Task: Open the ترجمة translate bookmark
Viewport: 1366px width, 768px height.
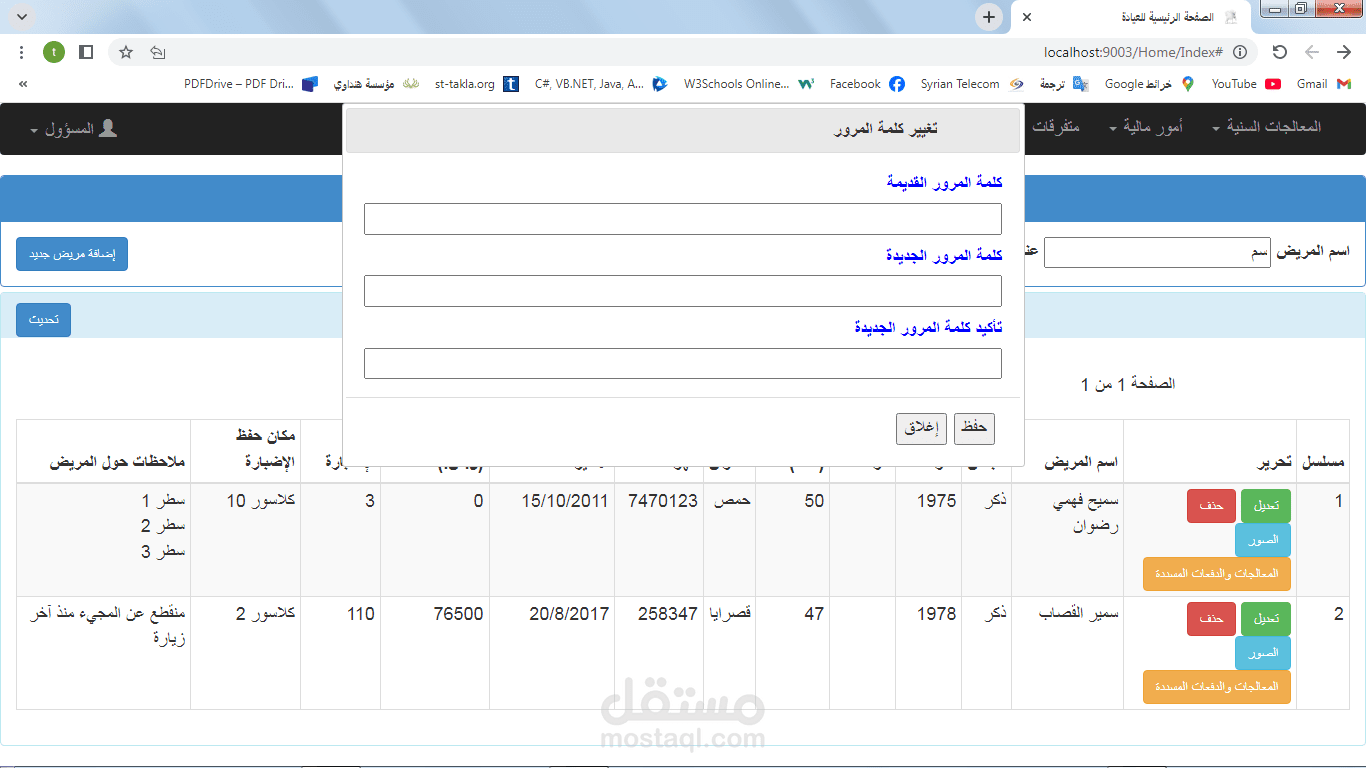Action: tap(1064, 84)
